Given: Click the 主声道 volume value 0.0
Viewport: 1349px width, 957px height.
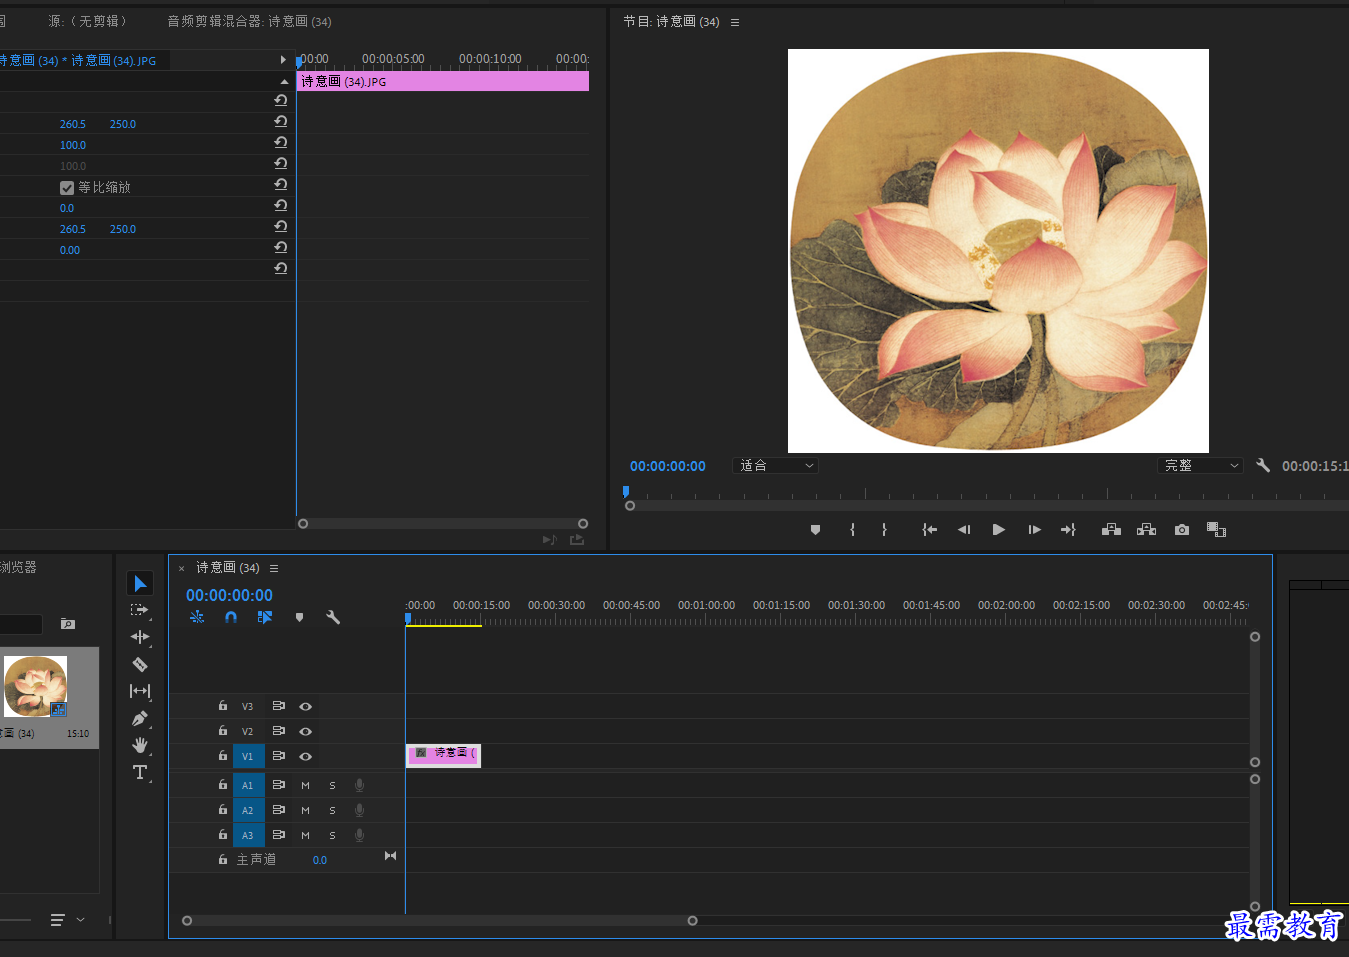Looking at the screenshot, I should coord(320,860).
